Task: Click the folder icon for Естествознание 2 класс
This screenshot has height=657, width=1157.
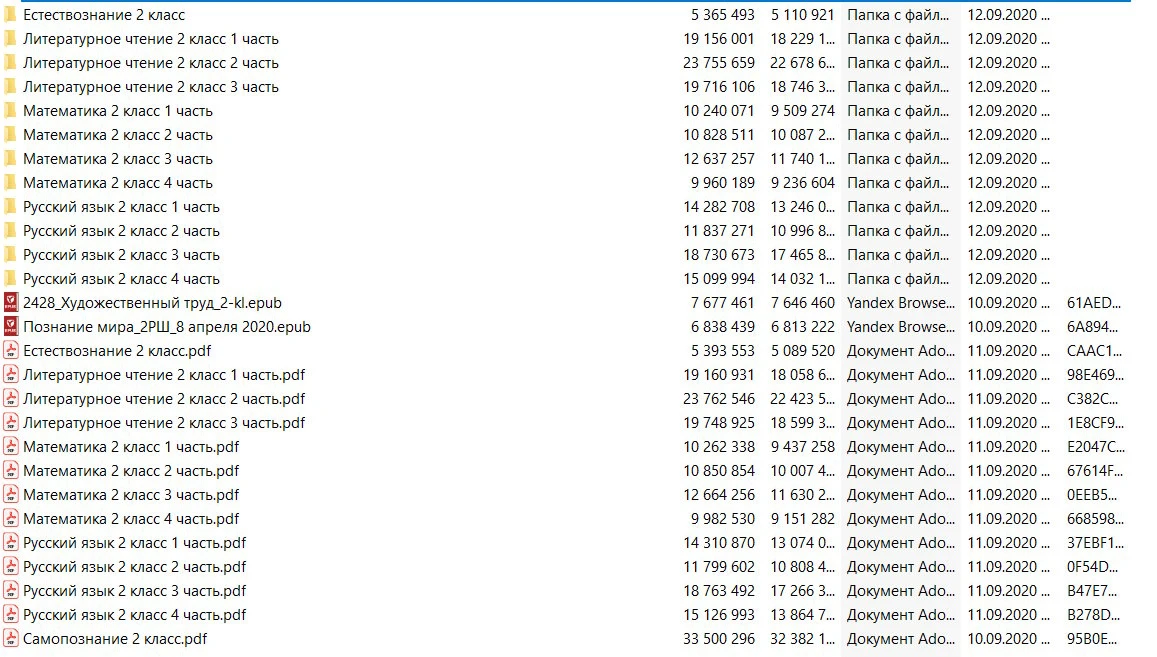Action: [10, 15]
